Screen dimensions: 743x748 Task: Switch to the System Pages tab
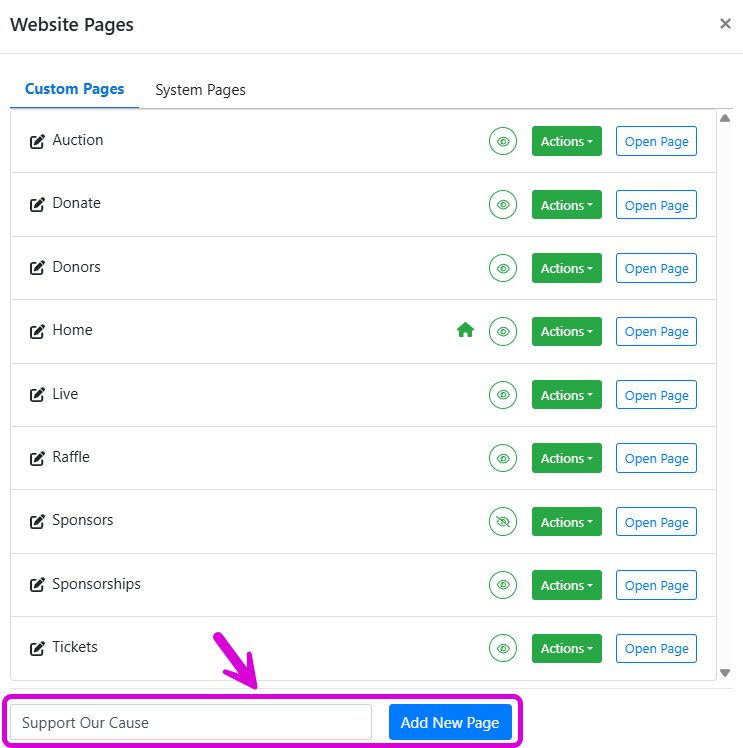coord(200,90)
